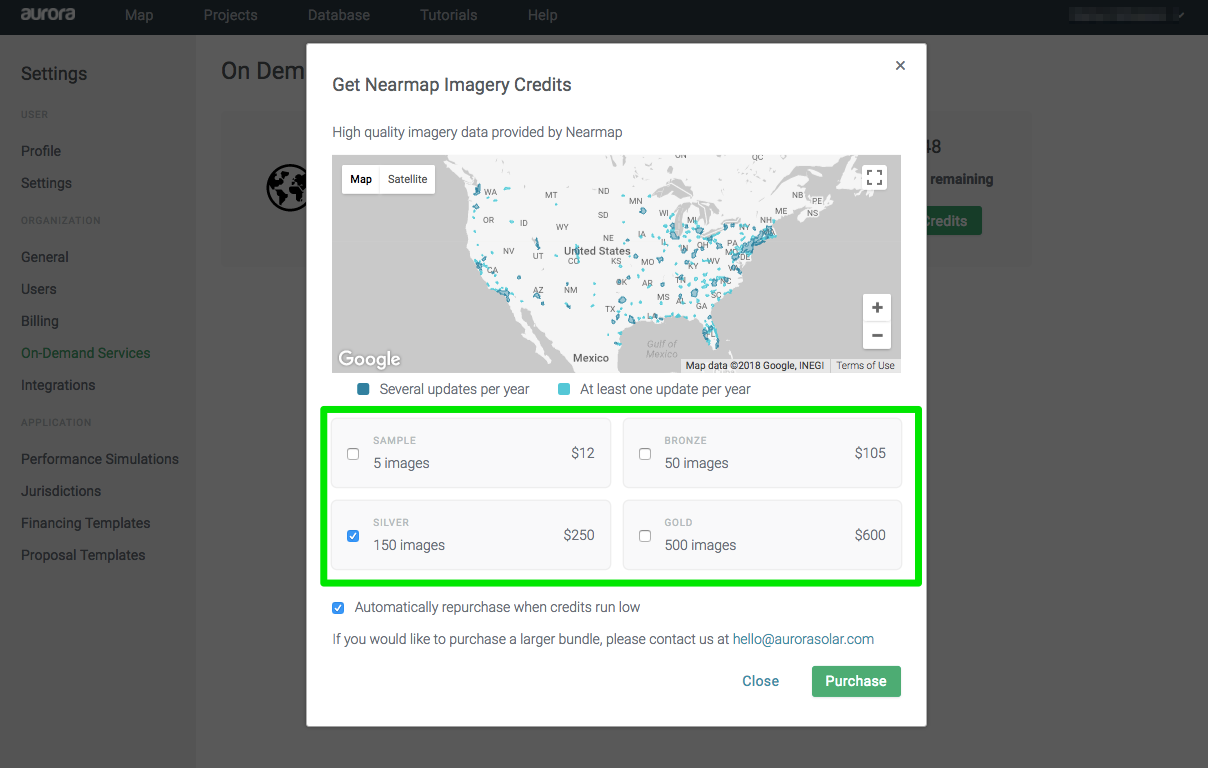Click the Bronze bundle $105 price
The image size is (1208, 768).
tap(870, 453)
